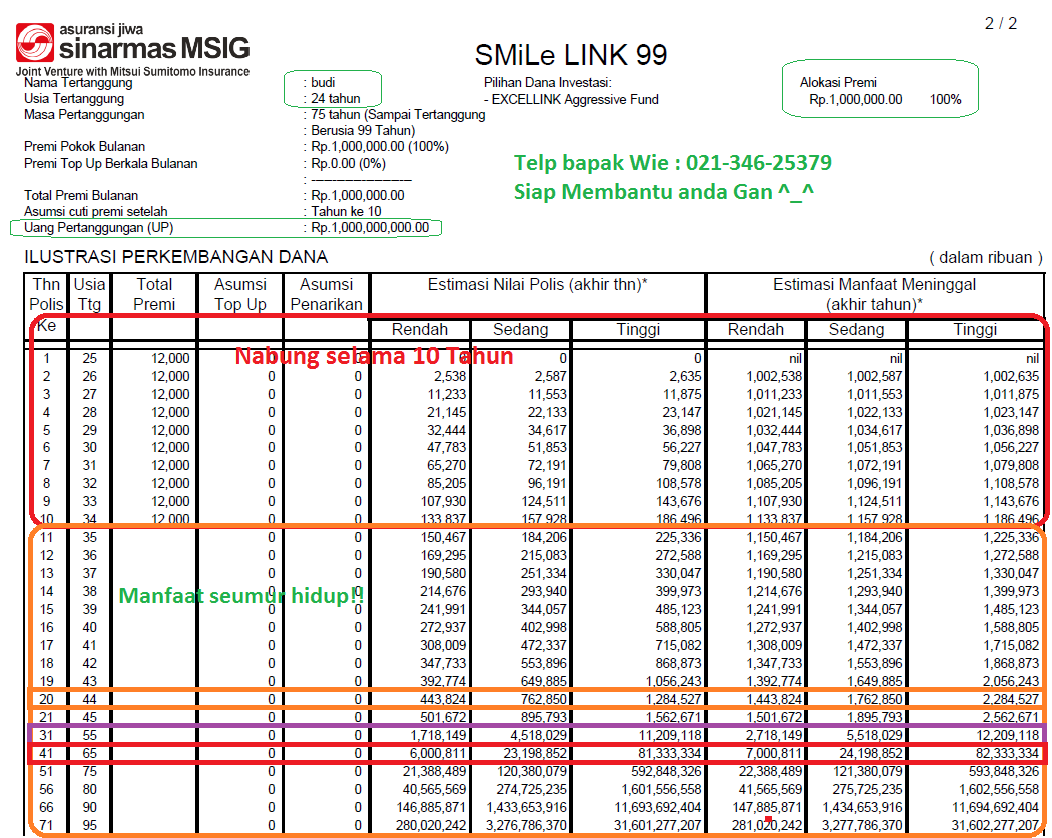The image size is (1052, 838).
Task: Click the "SMiLe LINK 99" title
Action: [571, 55]
